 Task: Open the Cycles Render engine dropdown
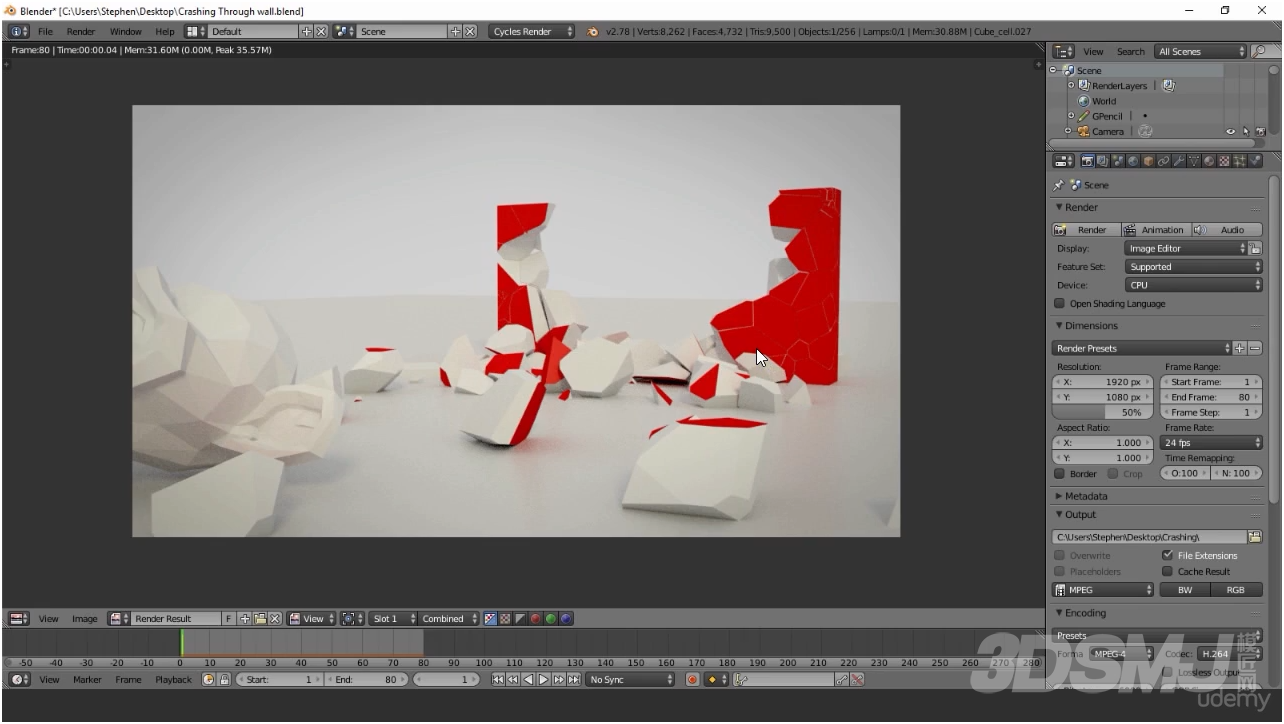coord(532,31)
